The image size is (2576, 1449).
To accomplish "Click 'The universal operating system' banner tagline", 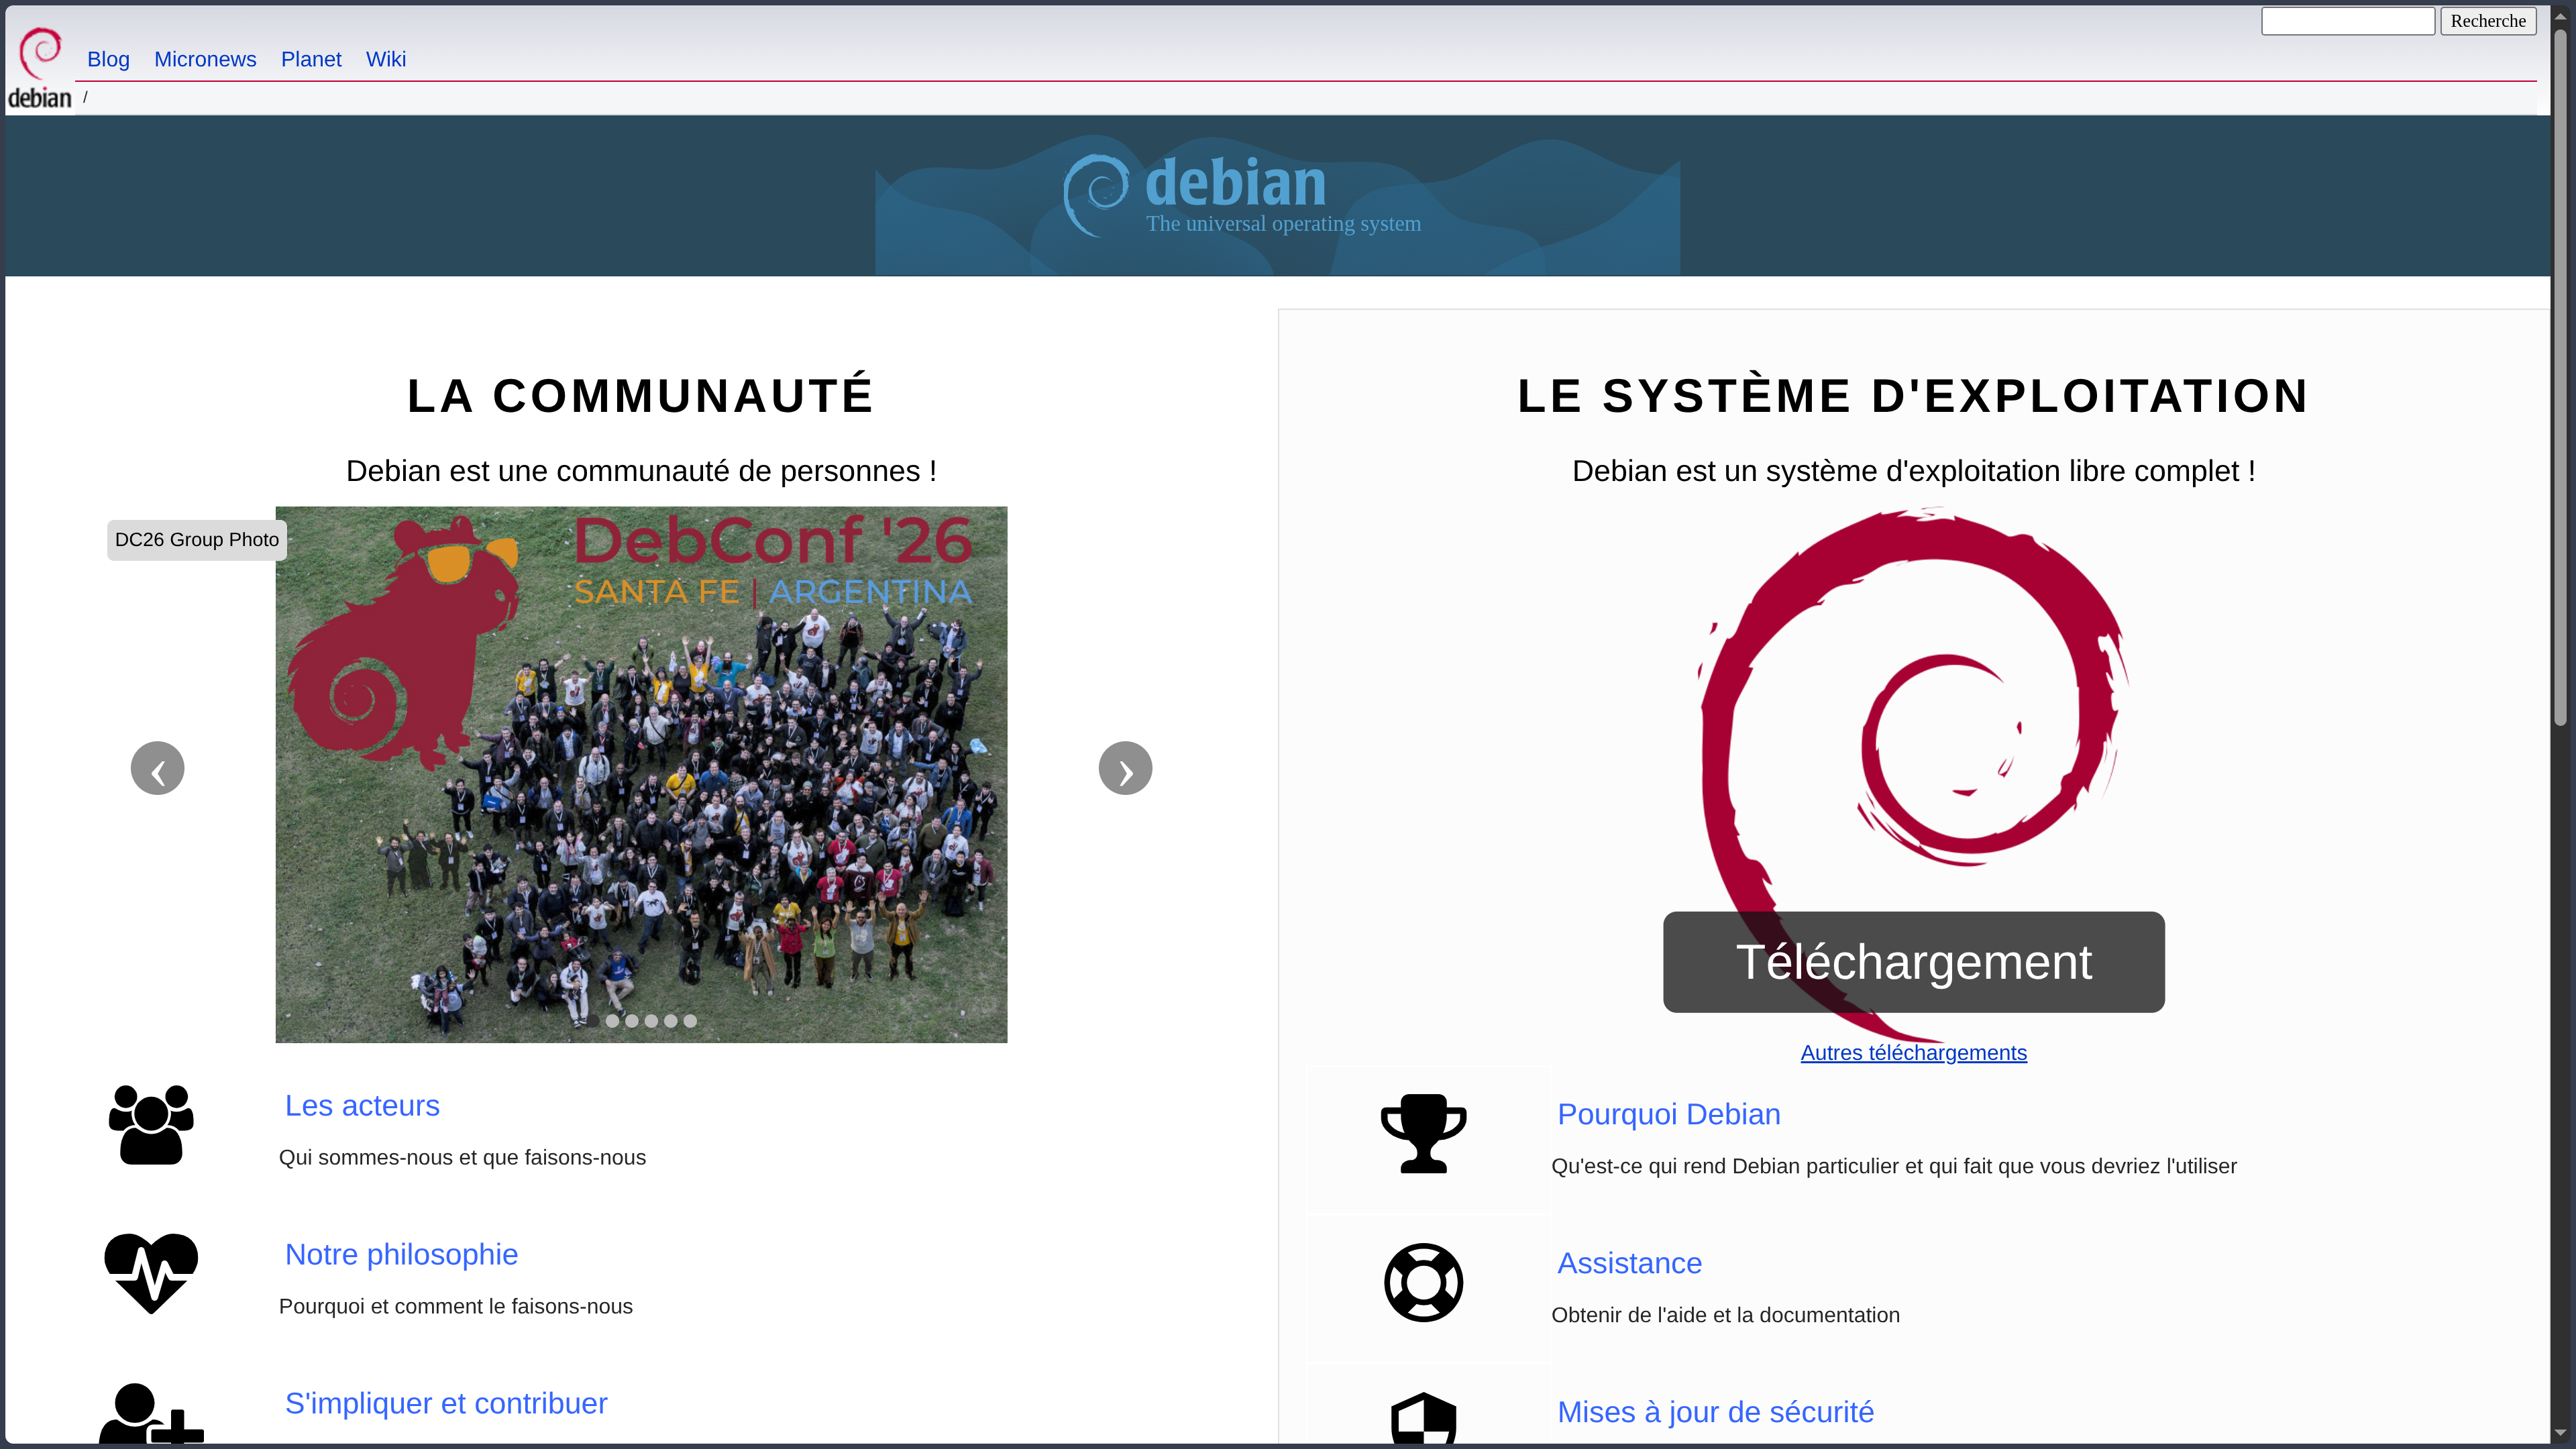I will click(x=1283, y=224).
